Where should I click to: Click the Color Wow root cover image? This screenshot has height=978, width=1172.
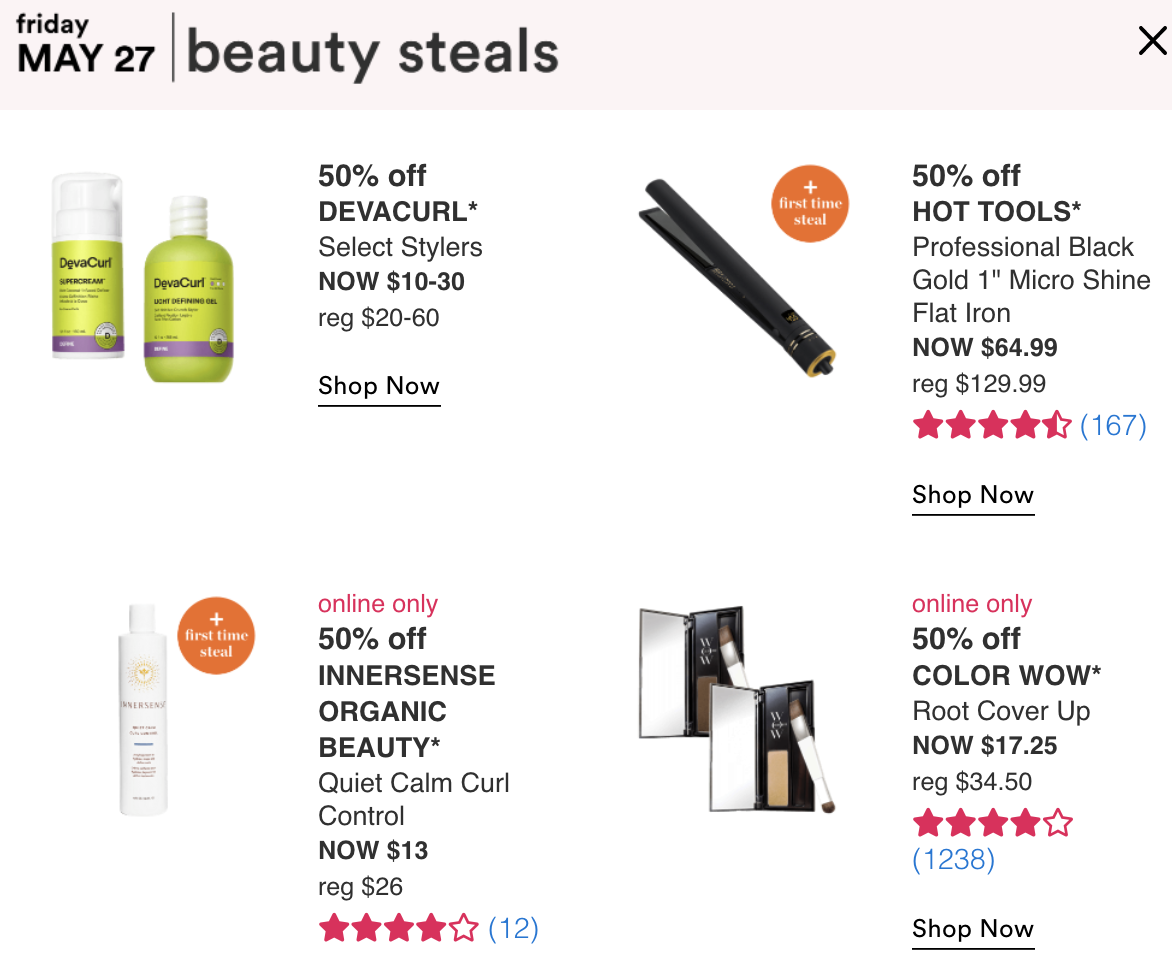(x=737, y=710)
